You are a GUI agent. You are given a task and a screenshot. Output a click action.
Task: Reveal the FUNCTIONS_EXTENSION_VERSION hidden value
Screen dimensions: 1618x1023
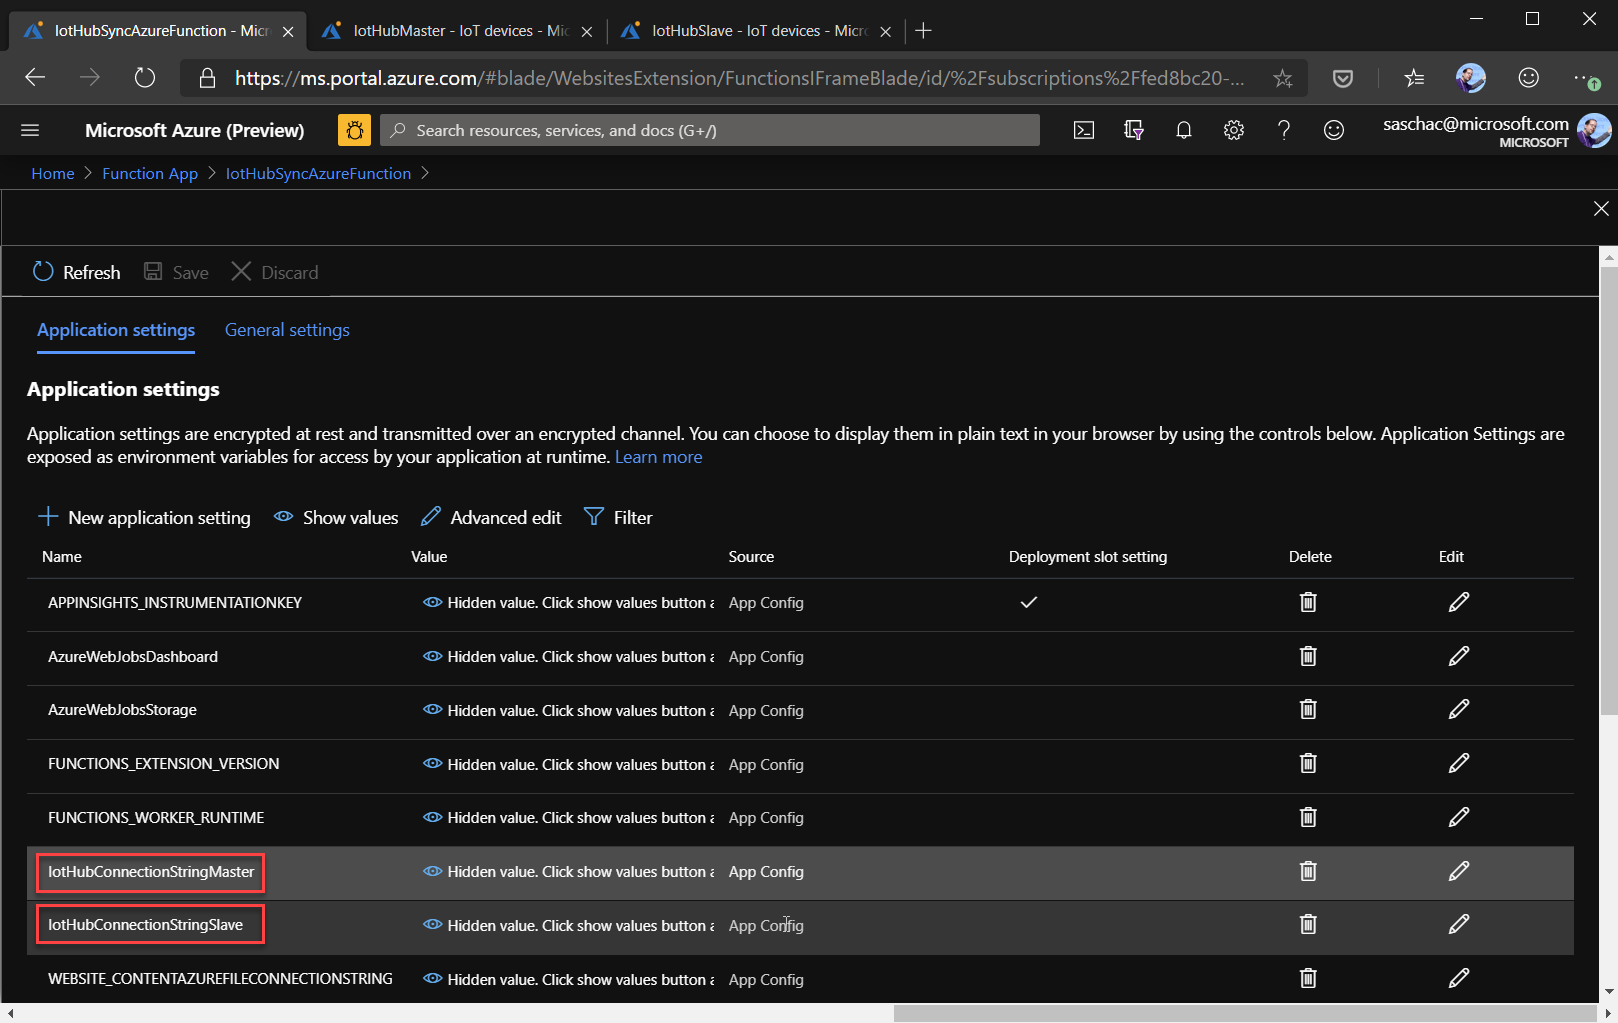(432, 764)
